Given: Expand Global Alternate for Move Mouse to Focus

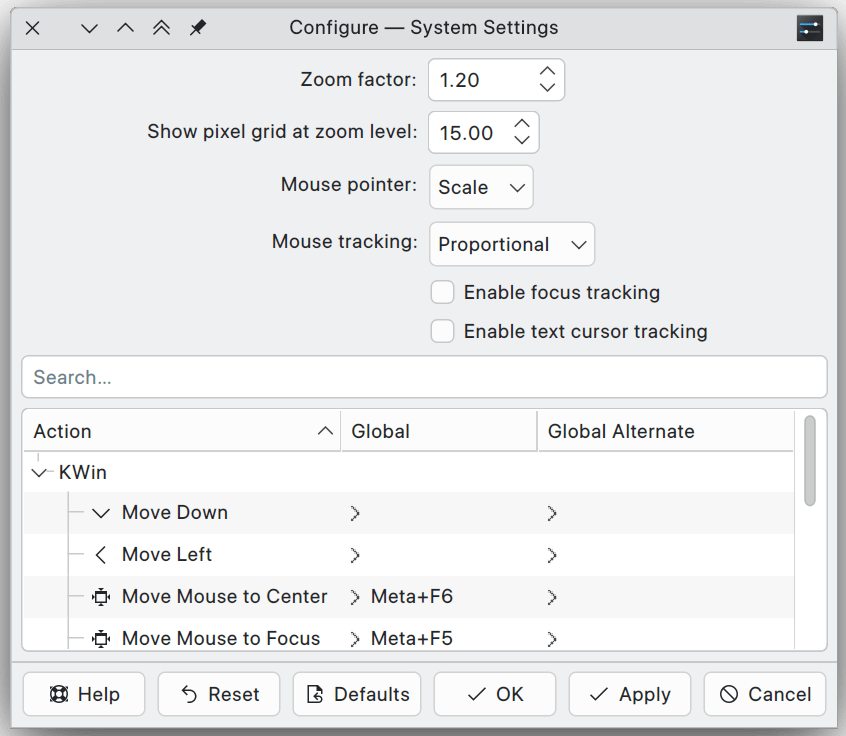Looking at the screenshot, I should click(551, 639).
